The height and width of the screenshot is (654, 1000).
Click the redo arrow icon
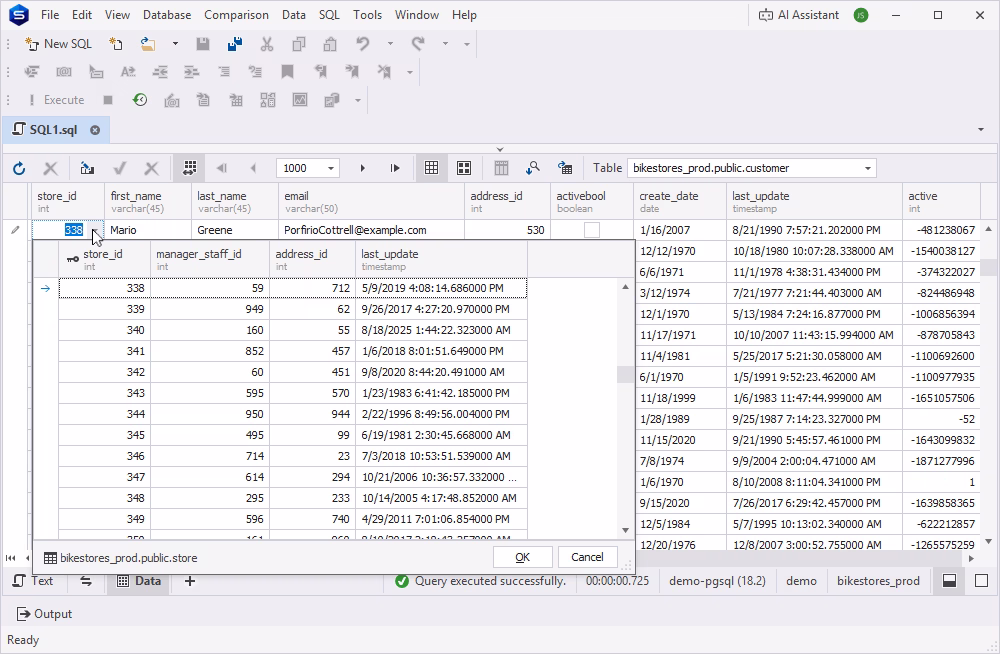[418, 43]
